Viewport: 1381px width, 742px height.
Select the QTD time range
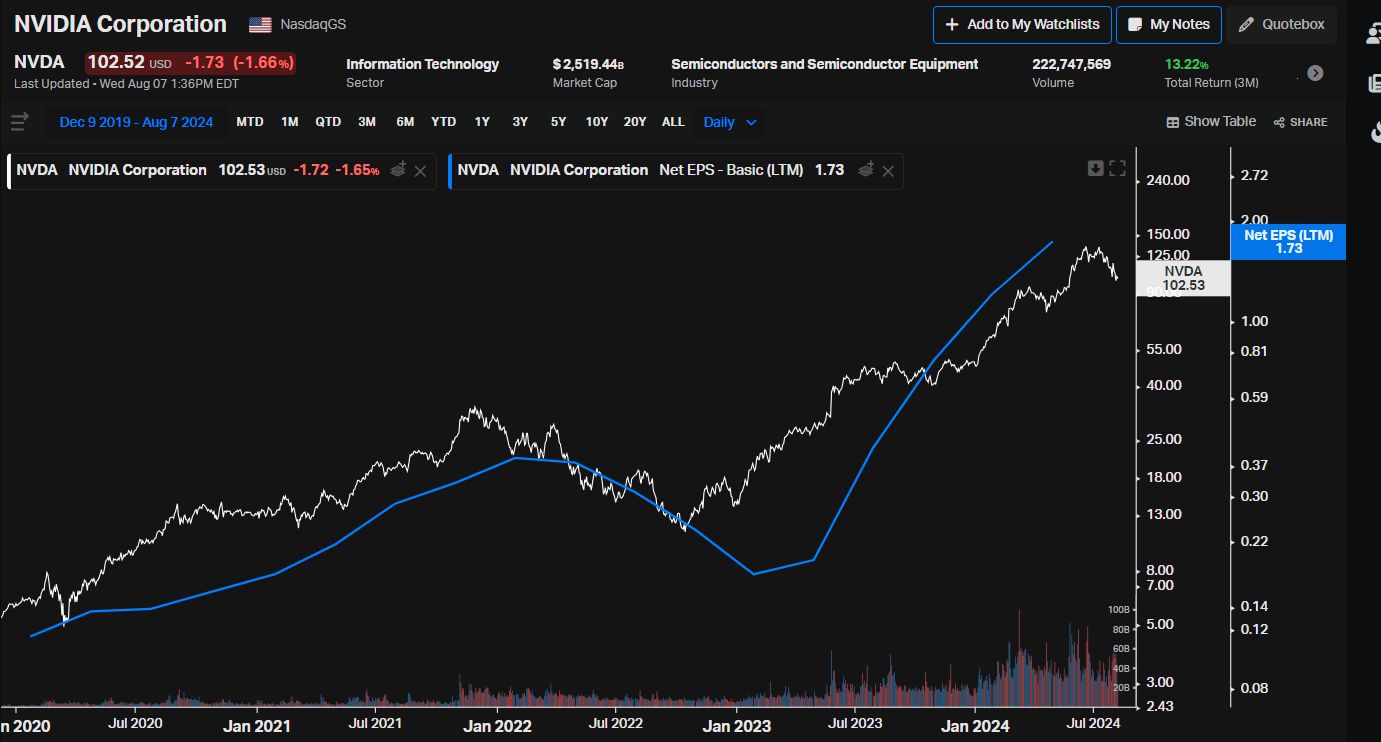tap(328, 122)
